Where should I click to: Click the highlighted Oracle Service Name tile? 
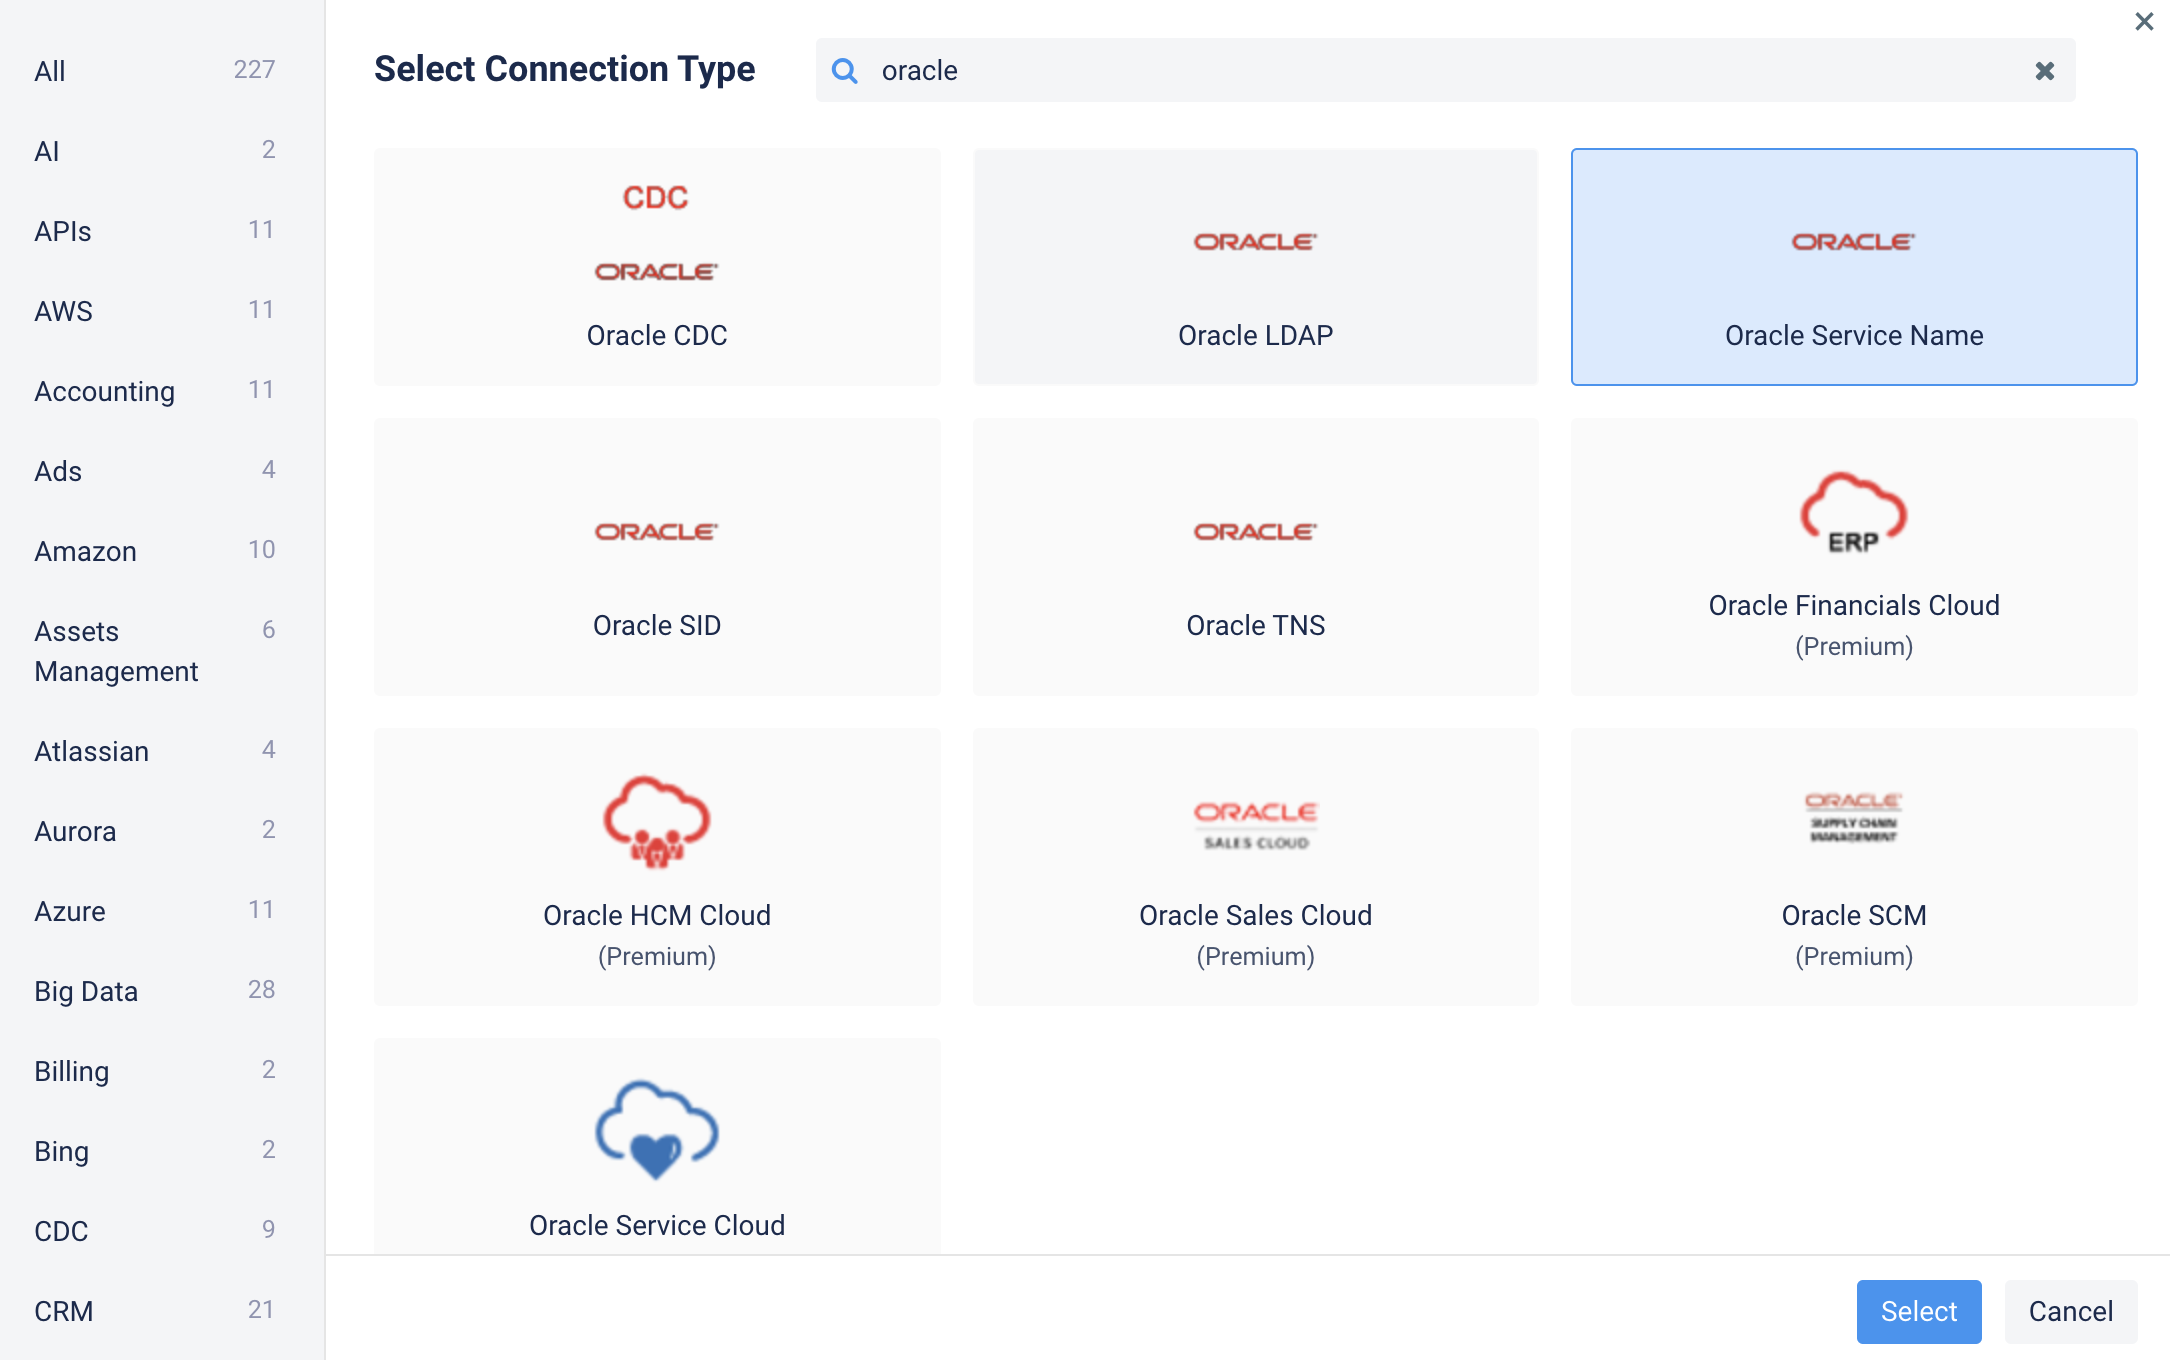click(x=1853, y=267)
